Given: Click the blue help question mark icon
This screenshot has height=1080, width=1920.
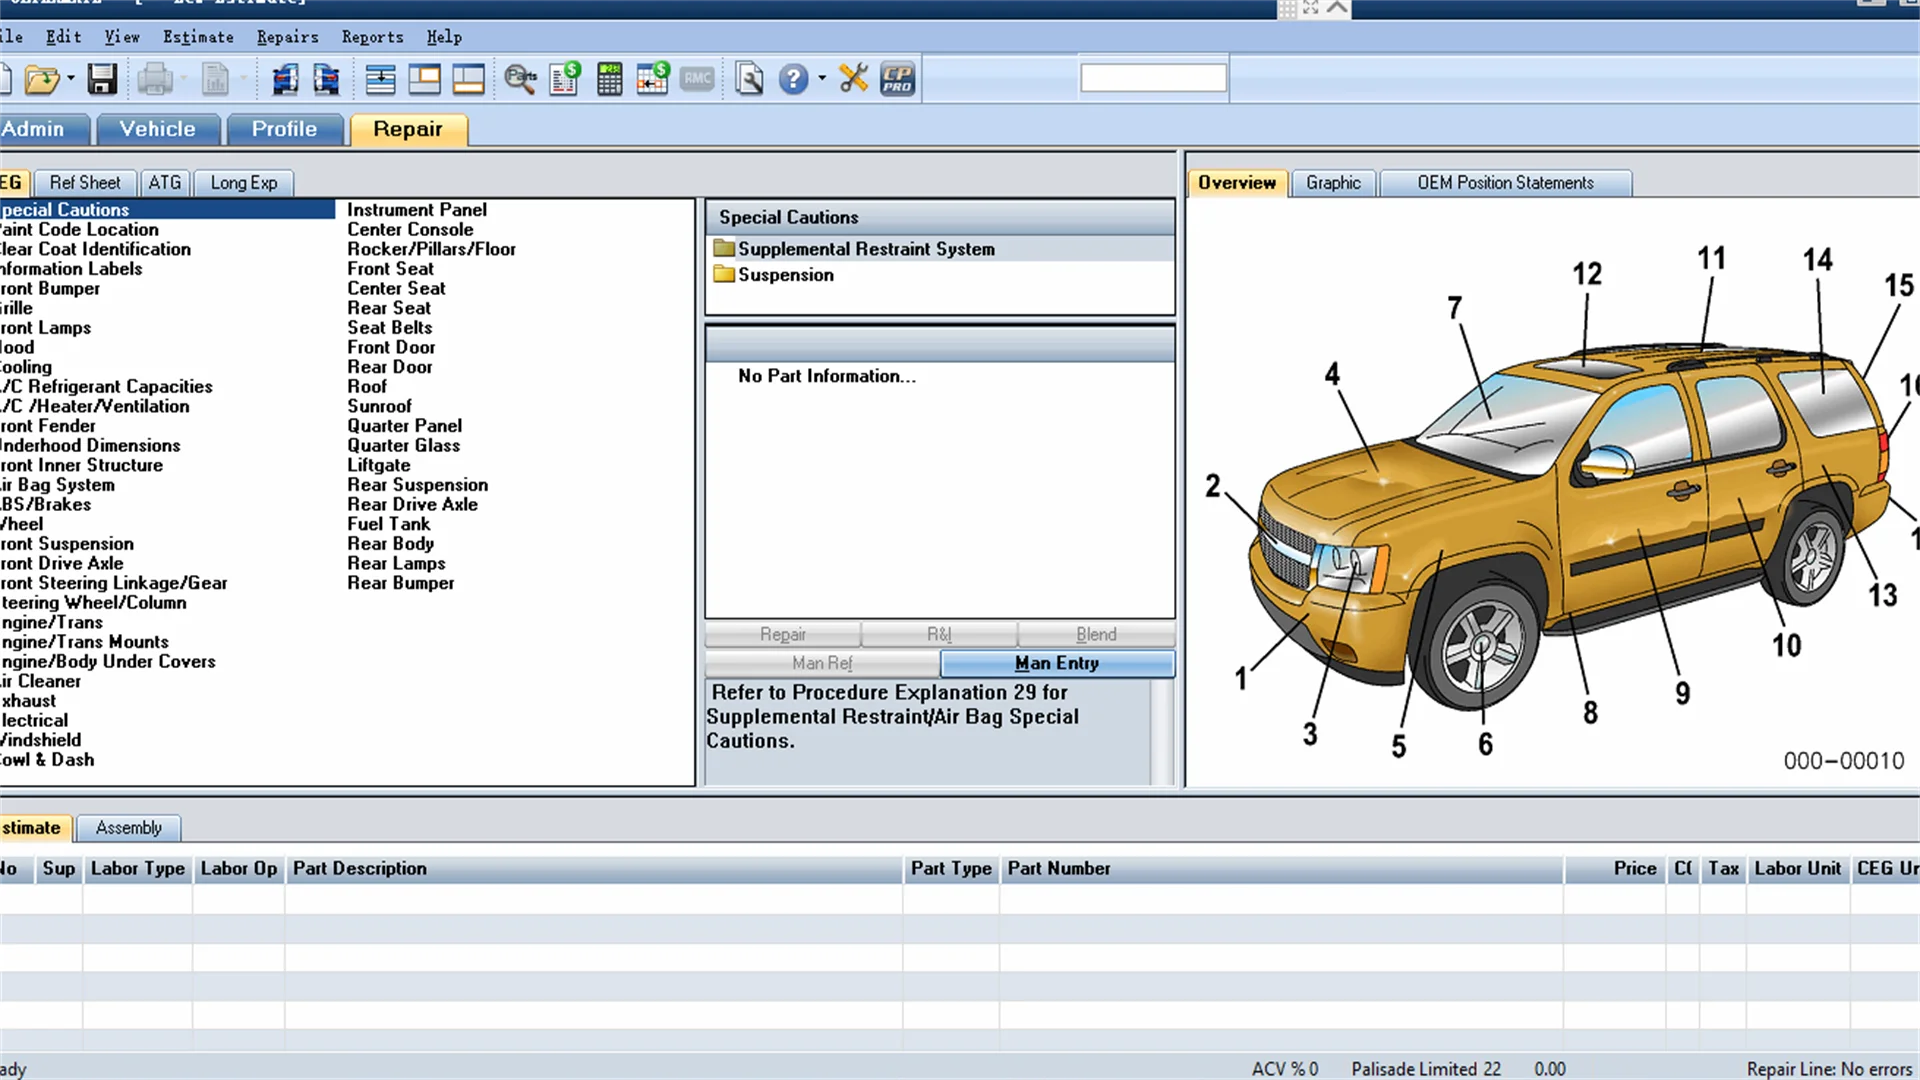Looking at the screenshot, I should 793,79.
